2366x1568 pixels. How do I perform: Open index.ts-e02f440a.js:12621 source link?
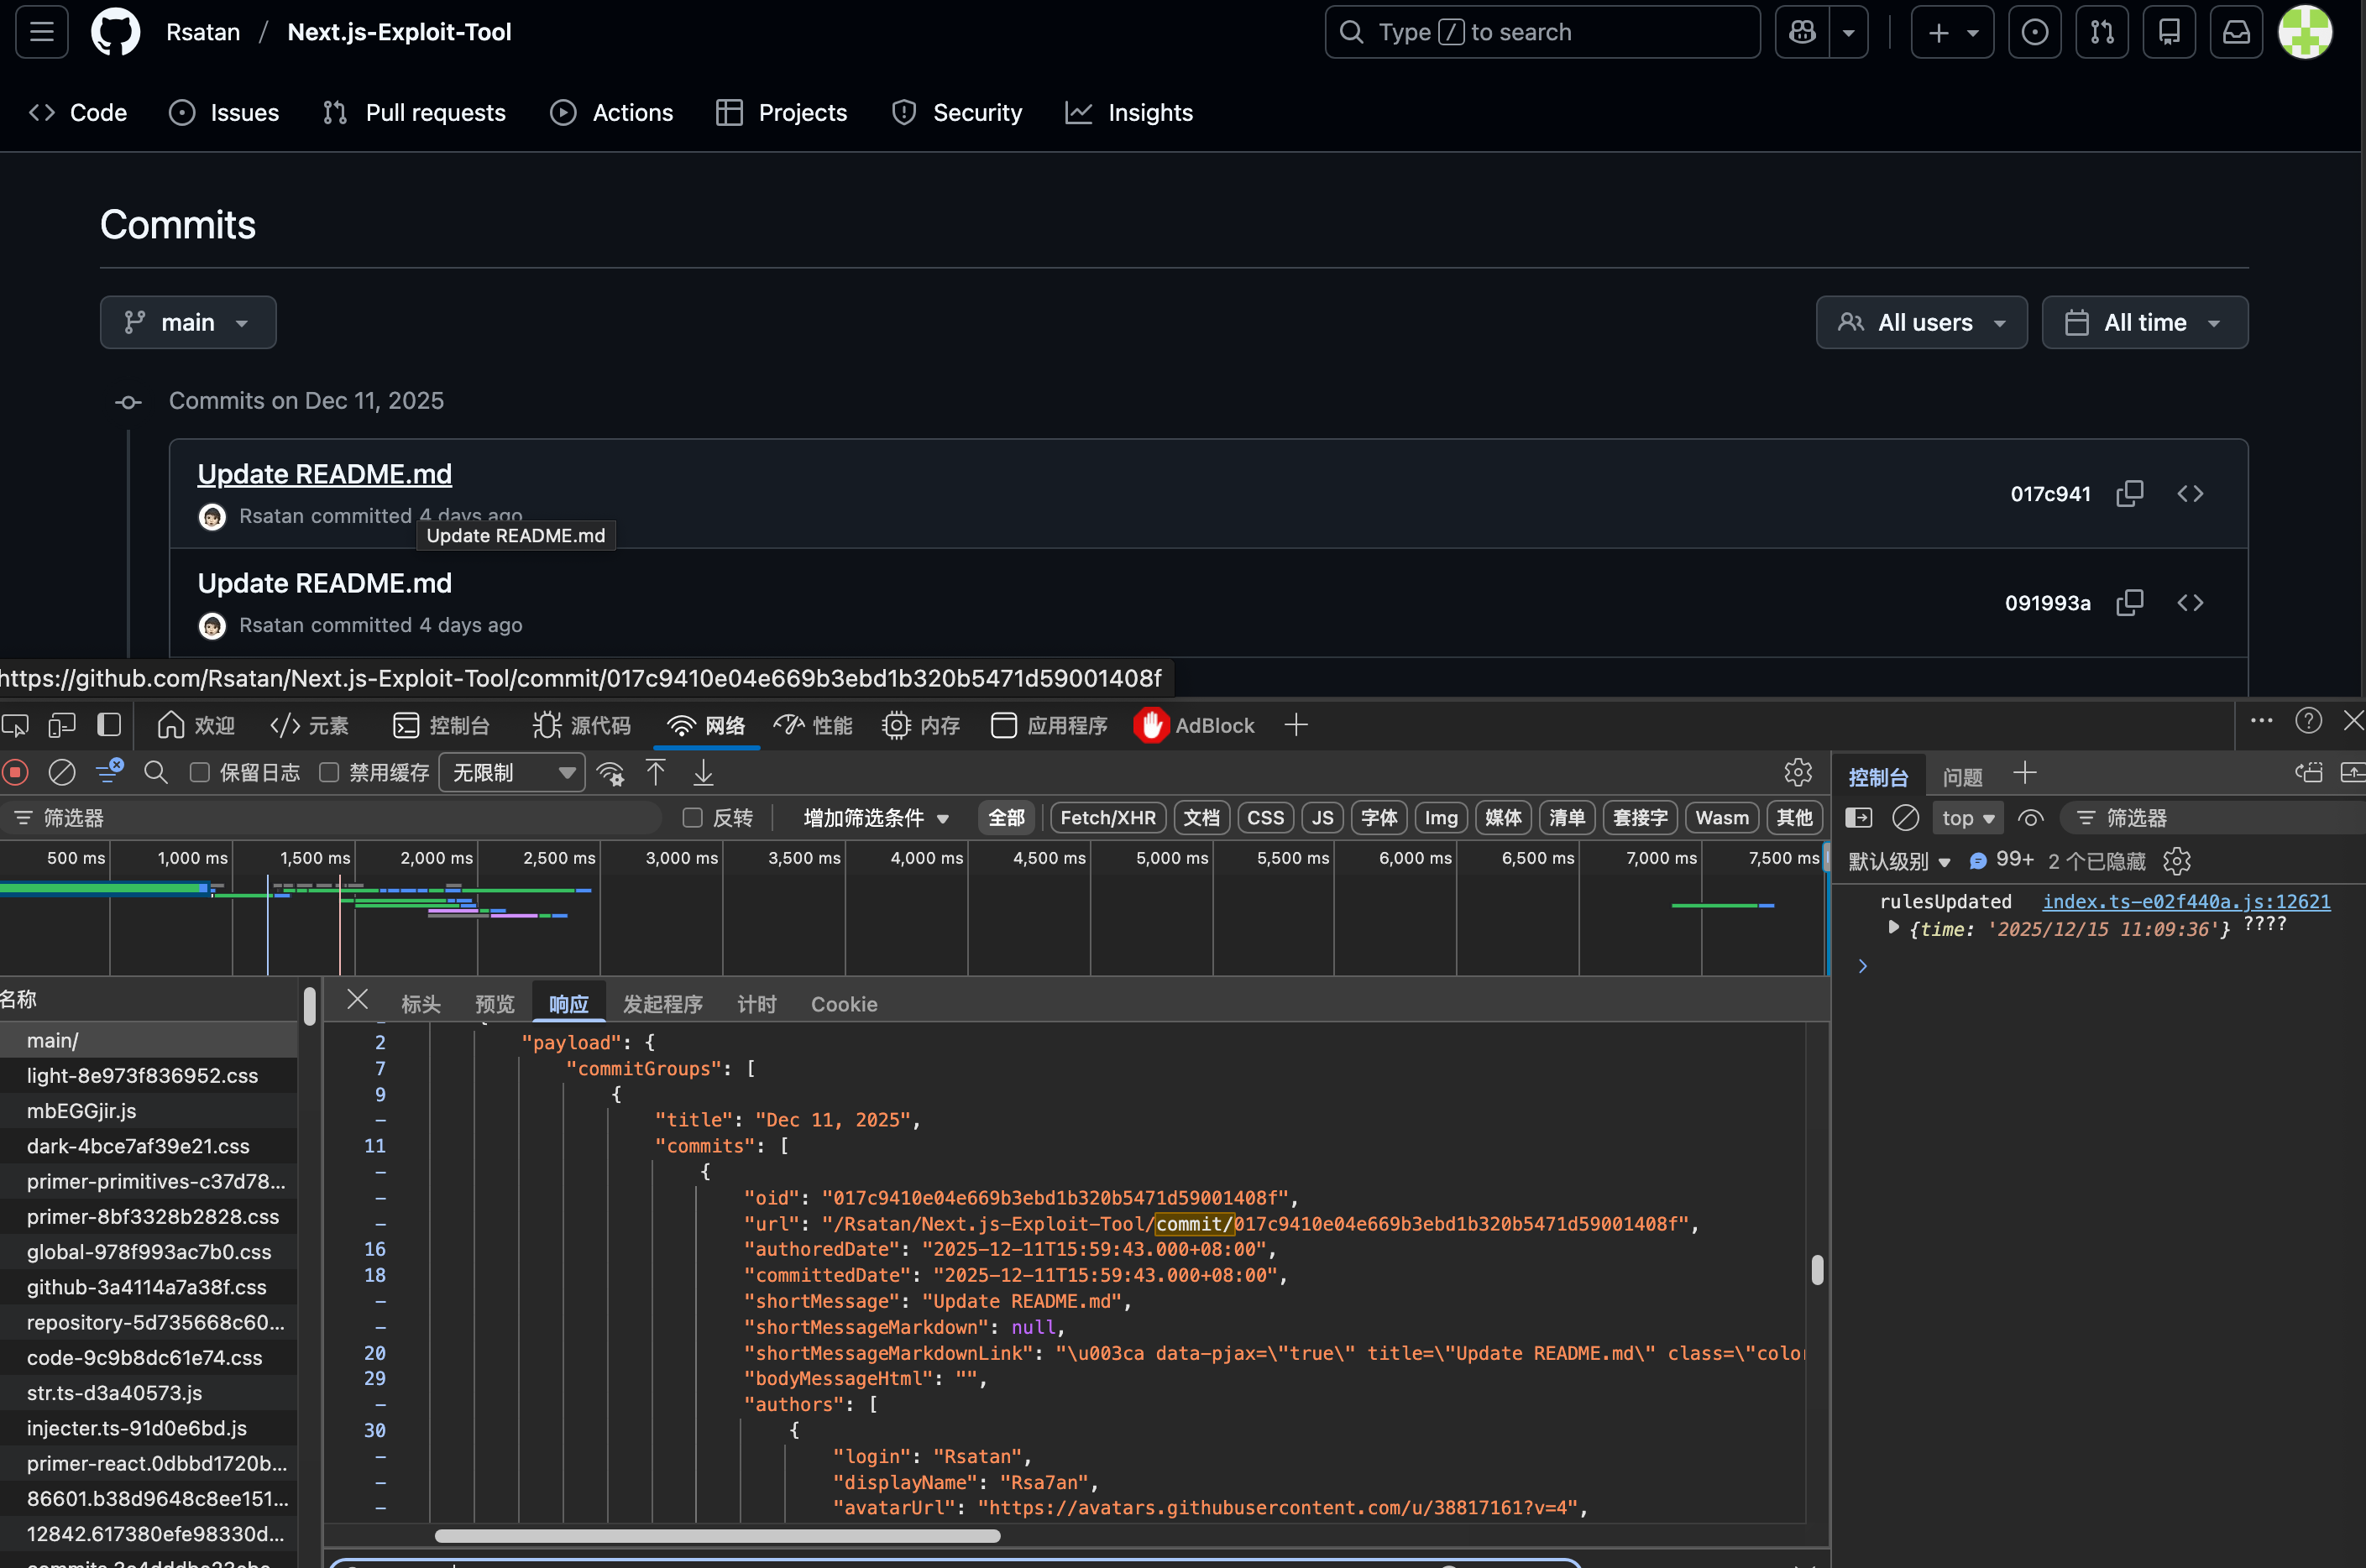2186,901
